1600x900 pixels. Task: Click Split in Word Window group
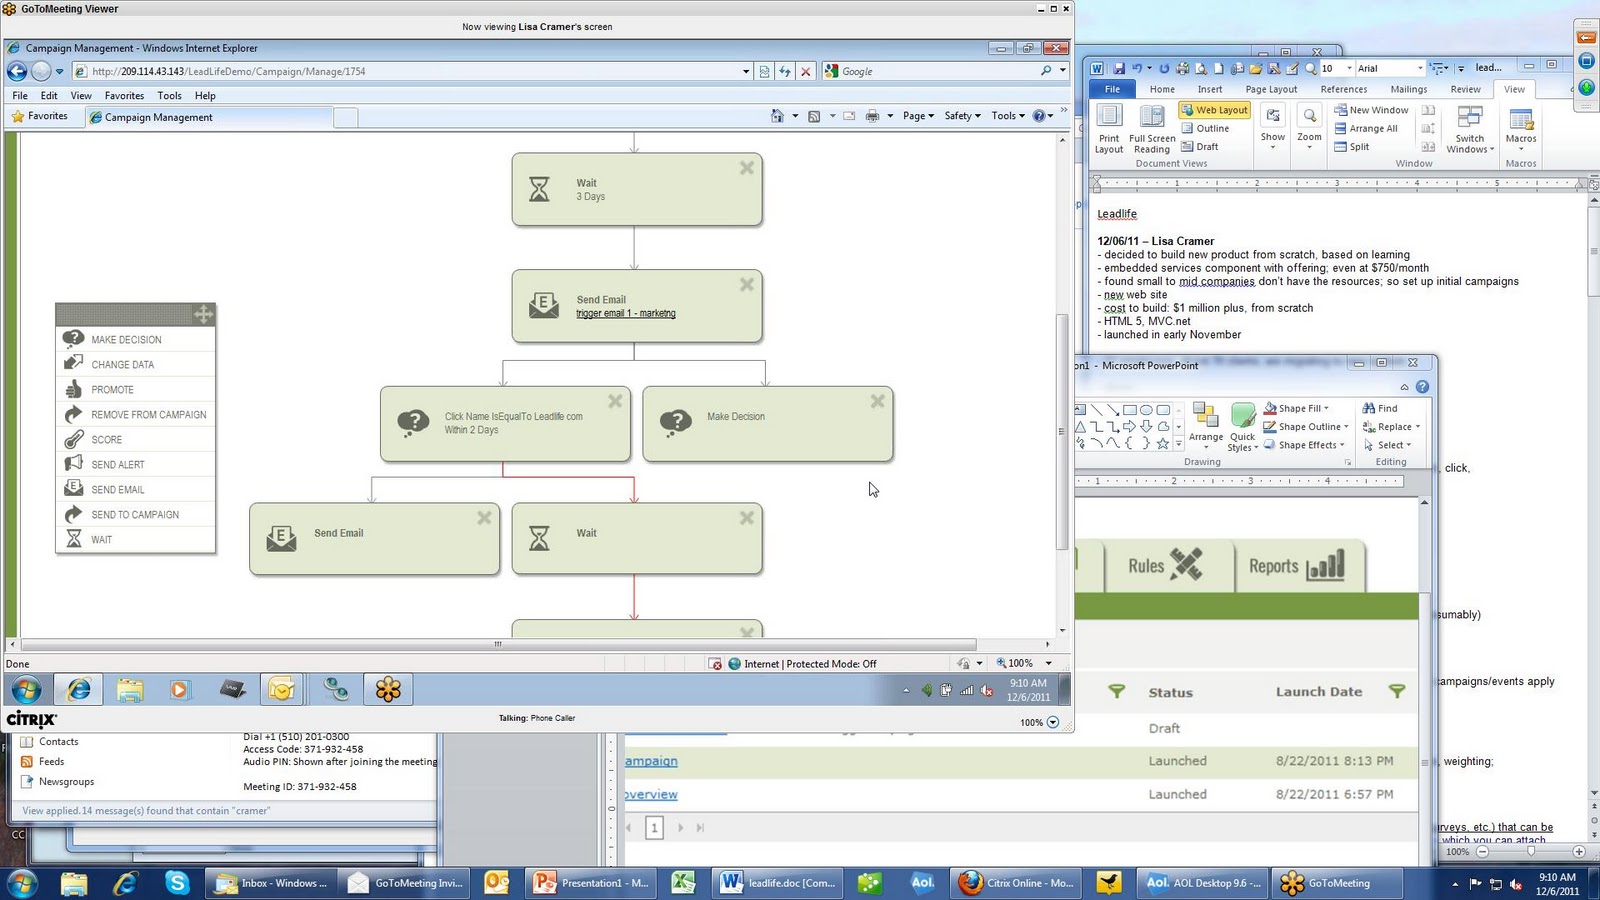pyautogui.click(x=1352, y=146)
